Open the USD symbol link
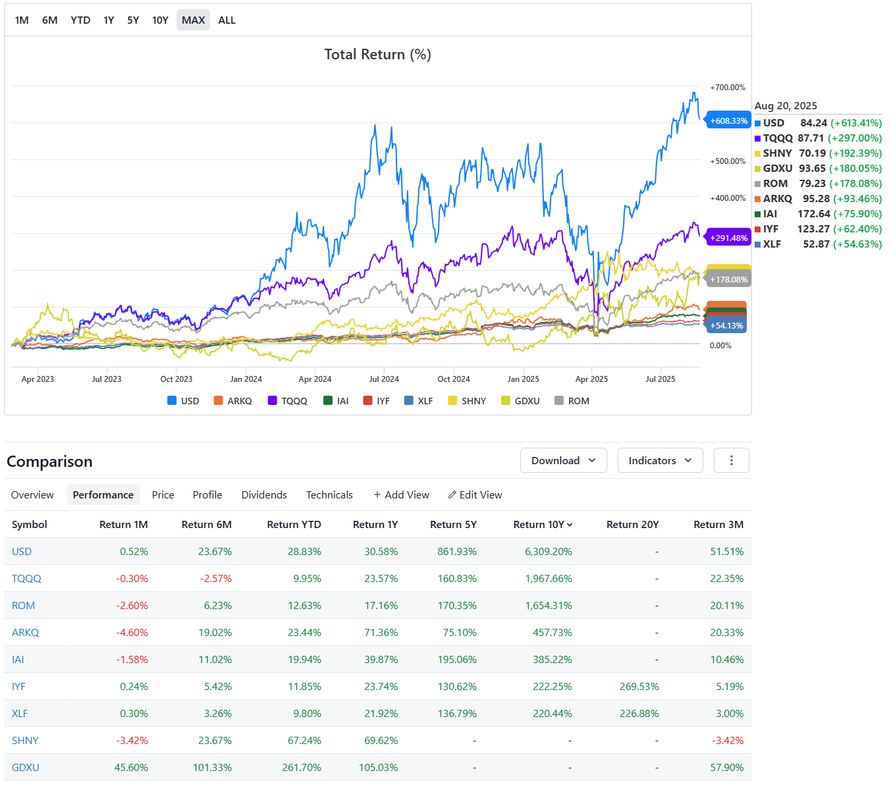This screenshot has width=891, height=800. point(22,552)
